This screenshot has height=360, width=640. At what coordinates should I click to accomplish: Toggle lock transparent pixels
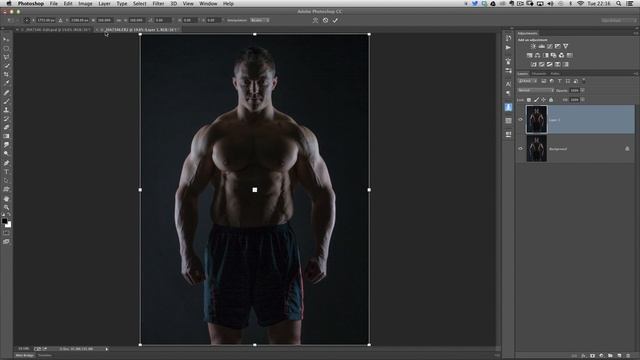click(x=529, y=100)
